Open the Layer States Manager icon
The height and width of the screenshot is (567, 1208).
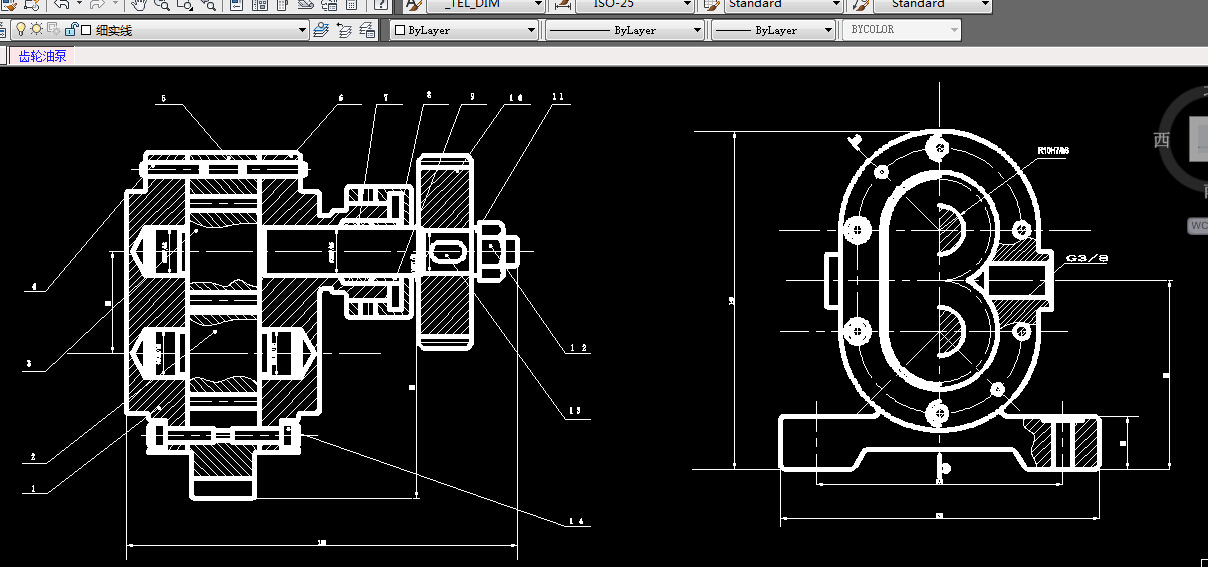coord(367,30)
